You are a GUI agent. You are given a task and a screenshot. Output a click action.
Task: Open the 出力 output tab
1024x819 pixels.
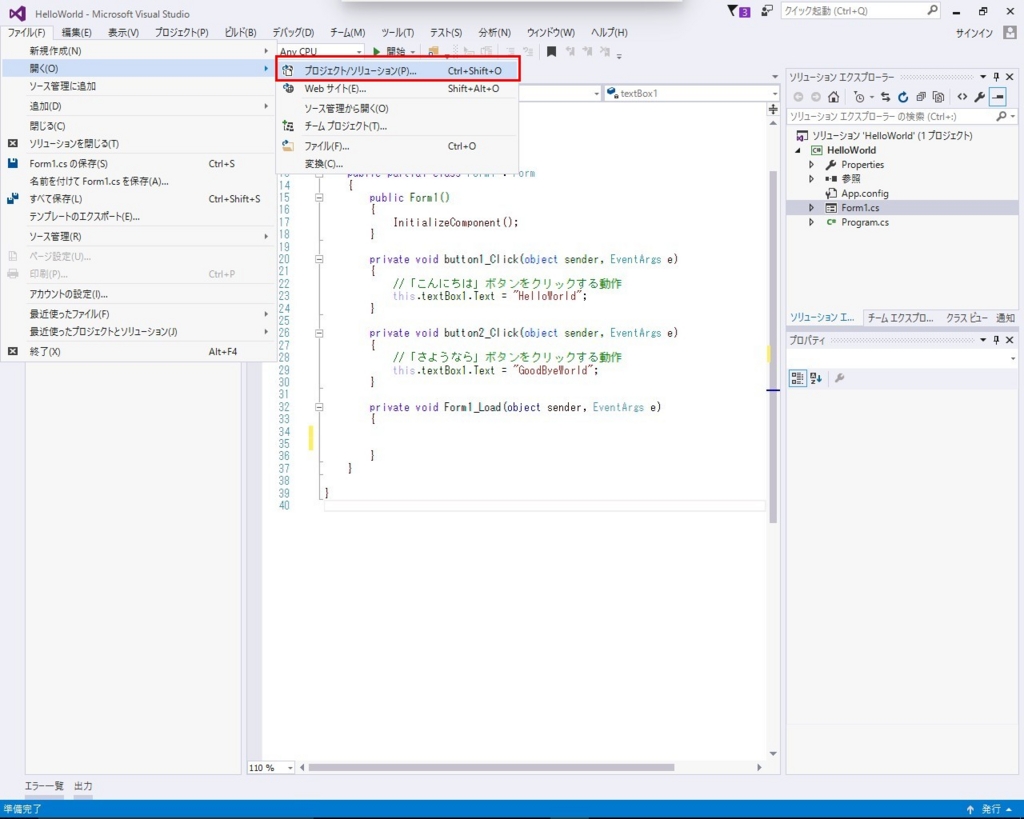point(83,786)
